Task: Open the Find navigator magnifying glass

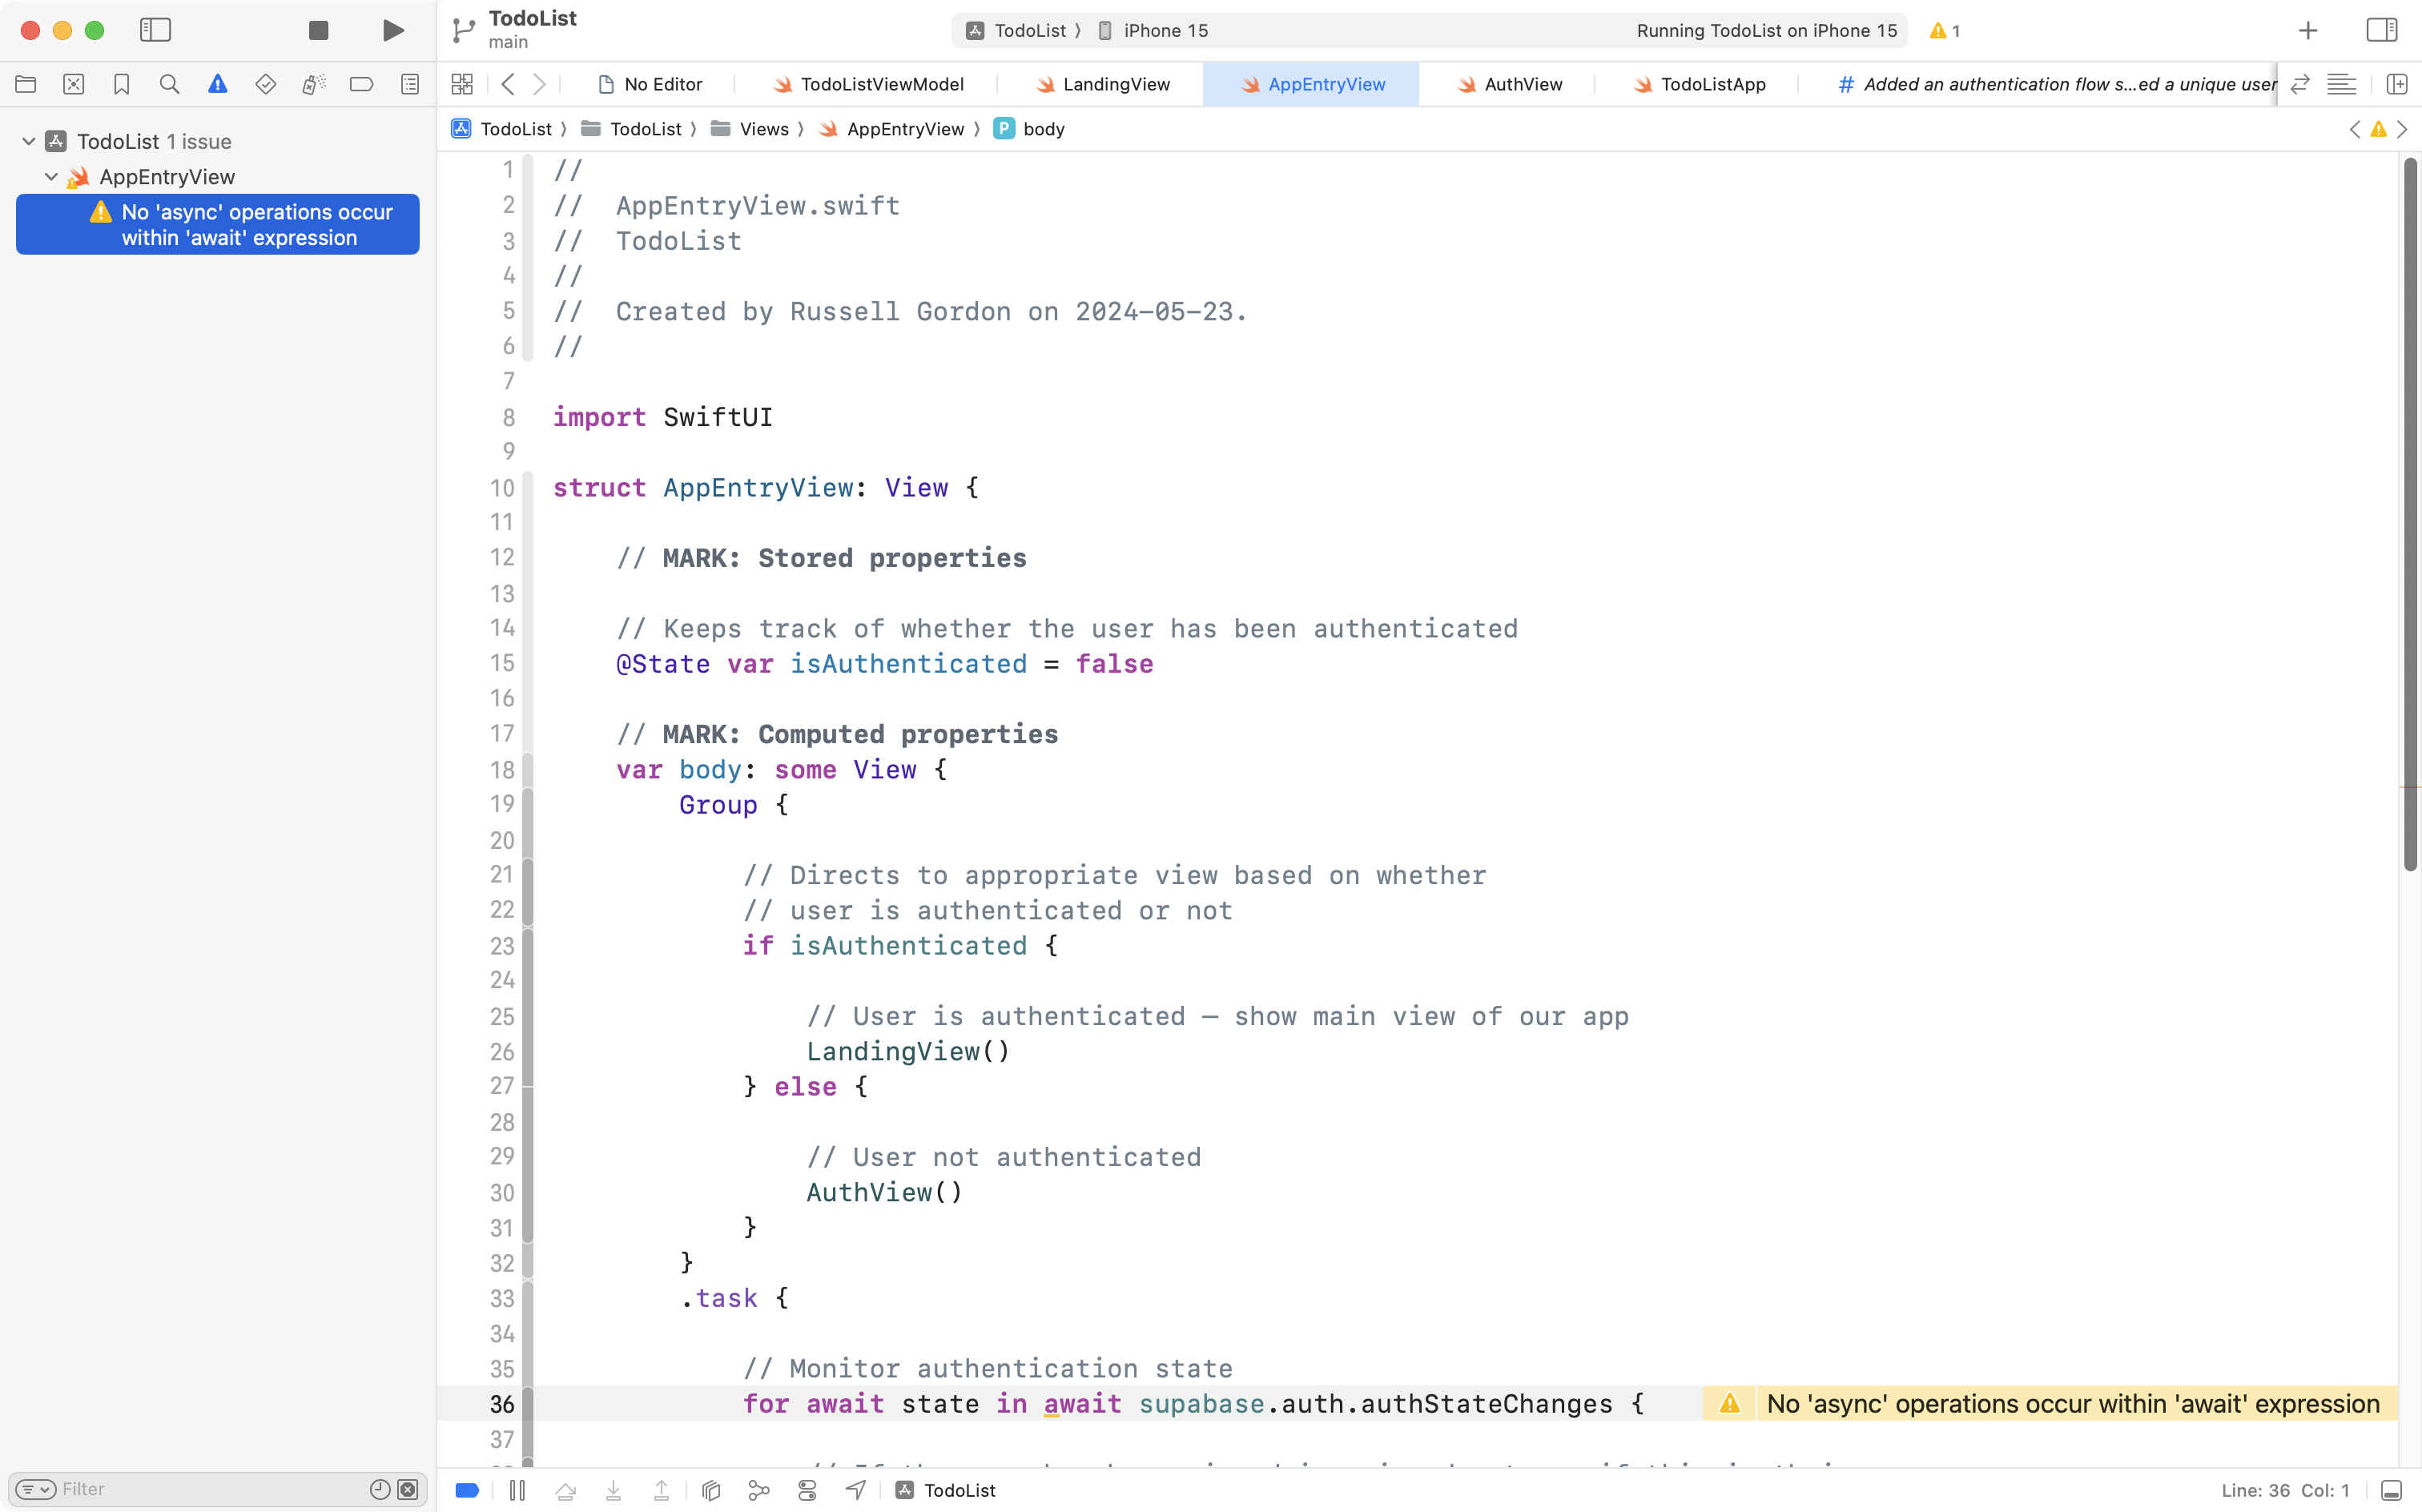Action: point(170,84)
